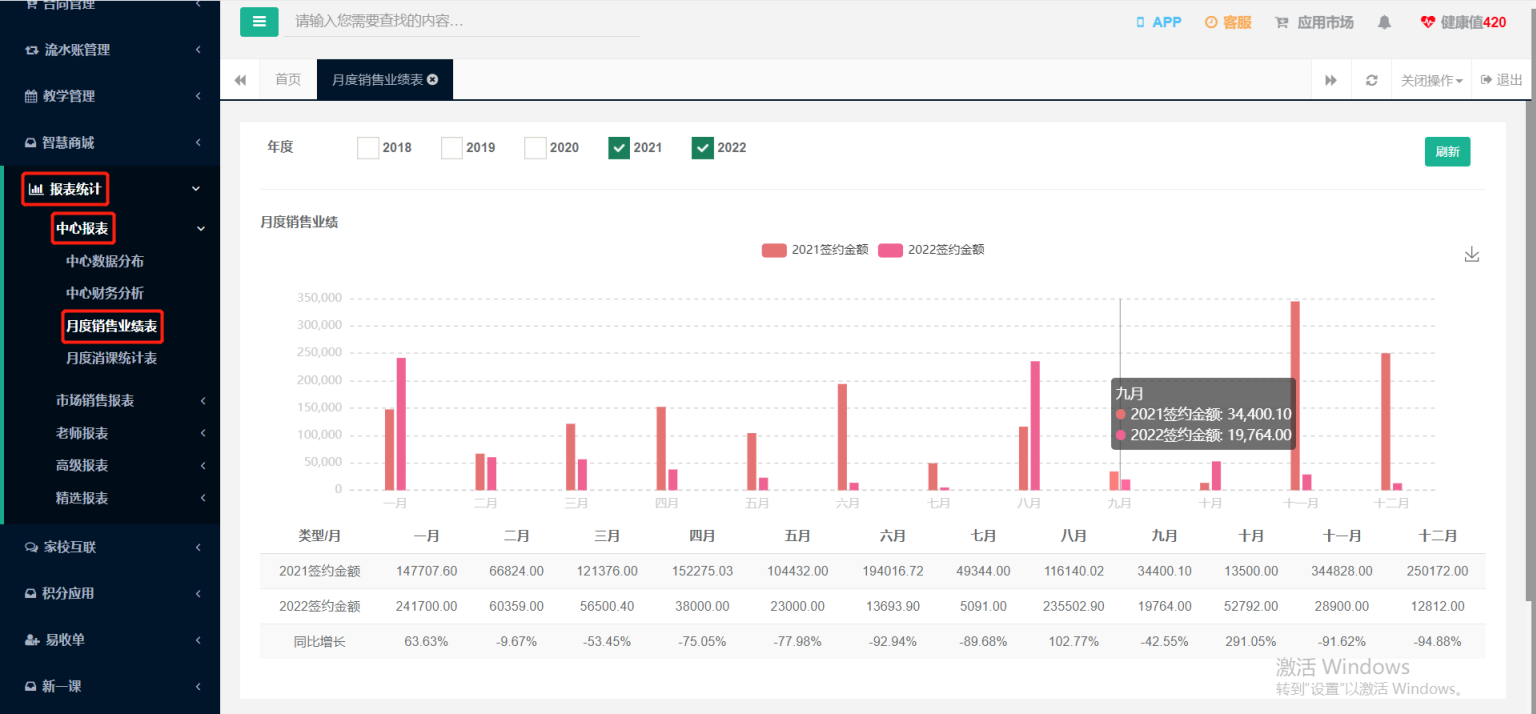Image resolution: width=1536 pixels, height=714 pixels.
Task: Expand the 新一课 sidebar menu
Action: coord(112,687)
